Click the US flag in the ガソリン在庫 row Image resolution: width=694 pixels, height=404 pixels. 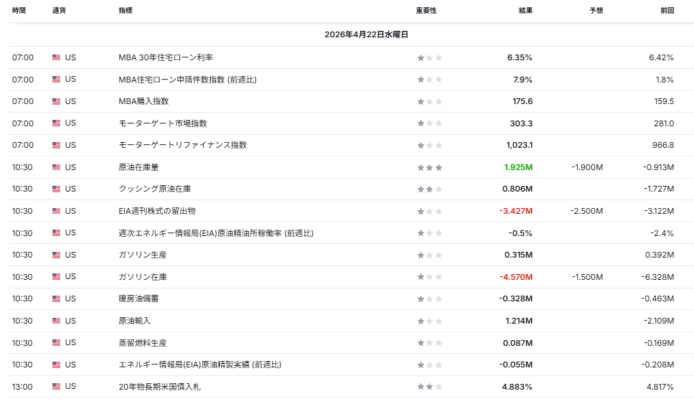(56, 277)
